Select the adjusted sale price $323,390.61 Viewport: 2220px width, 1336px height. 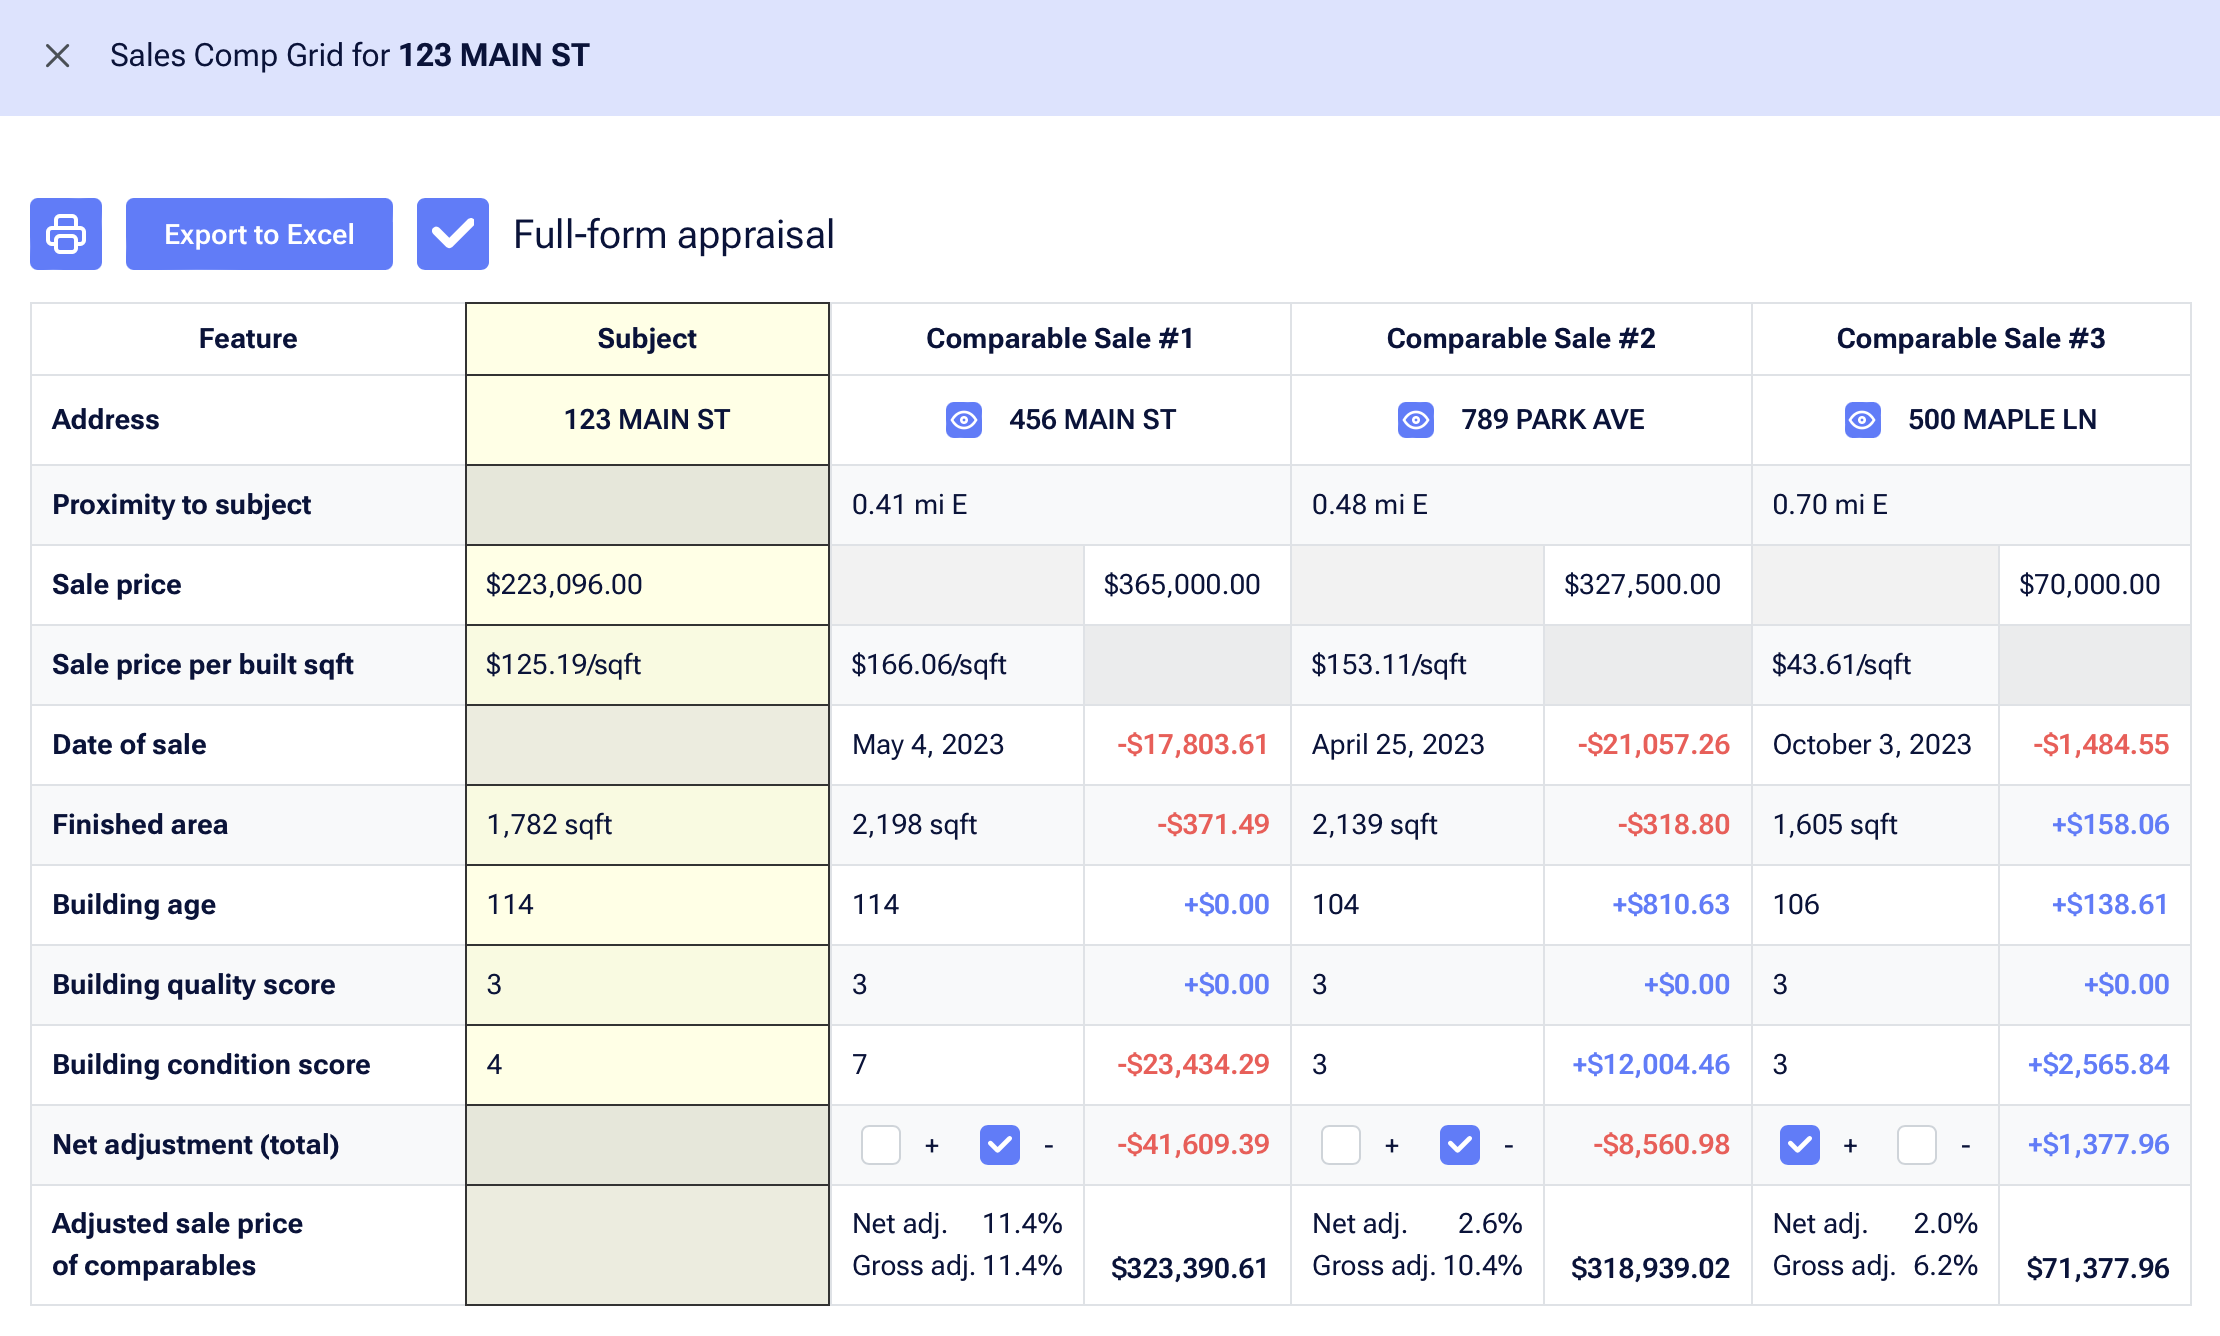[1189, 1267]
